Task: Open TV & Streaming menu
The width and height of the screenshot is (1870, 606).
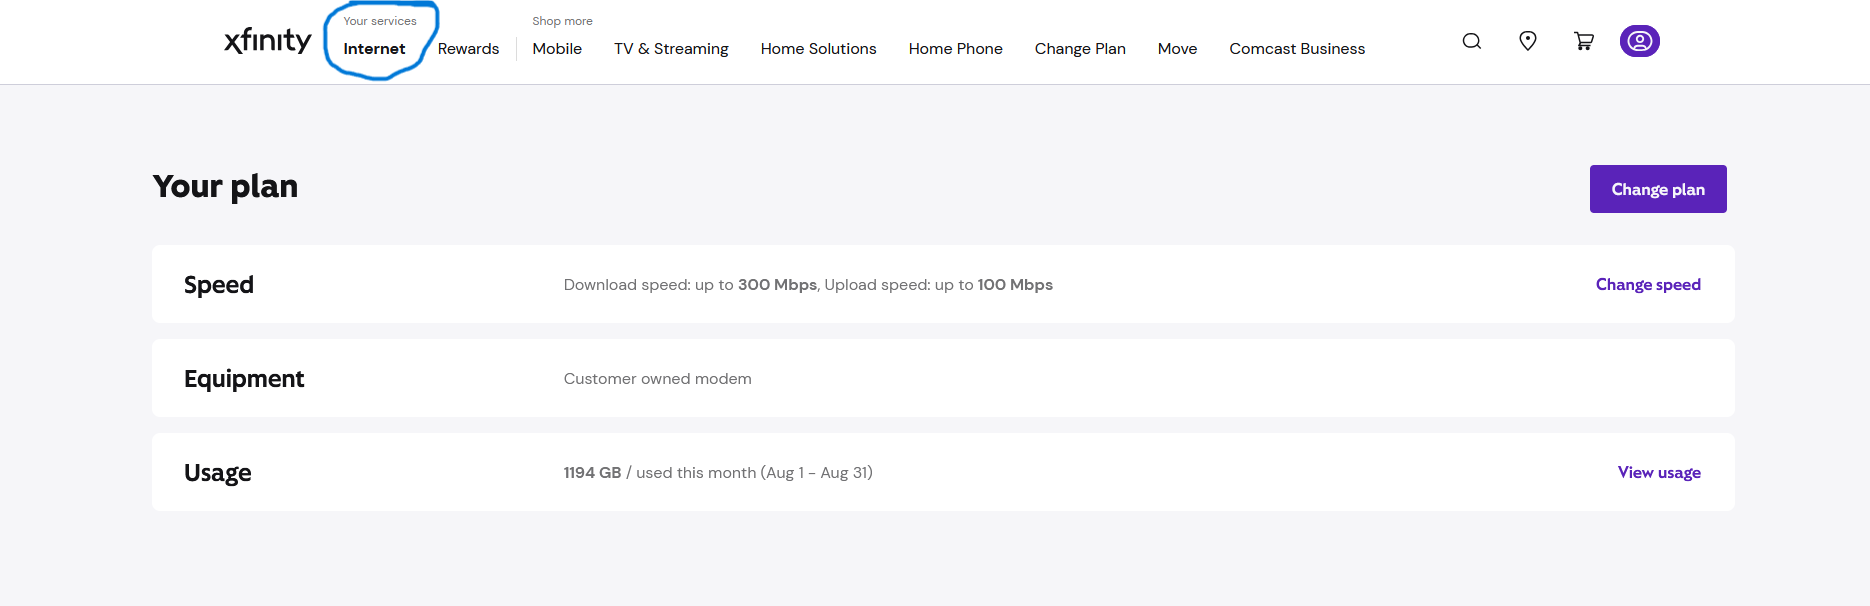Action: (x=671, y=48)
